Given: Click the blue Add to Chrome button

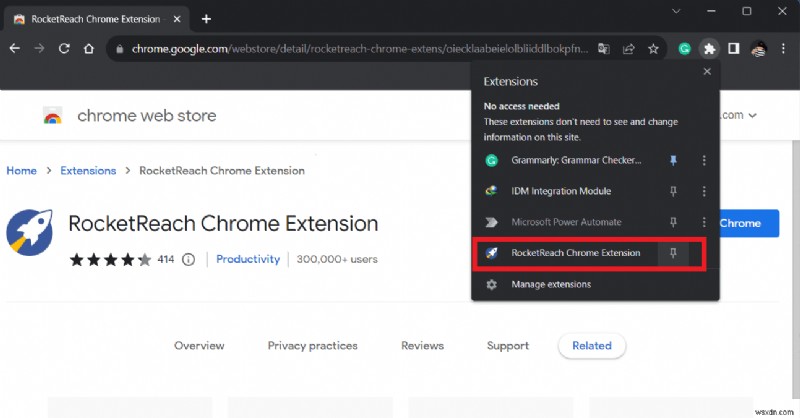Looking at the screenshot, I should [x=749, y=223].
